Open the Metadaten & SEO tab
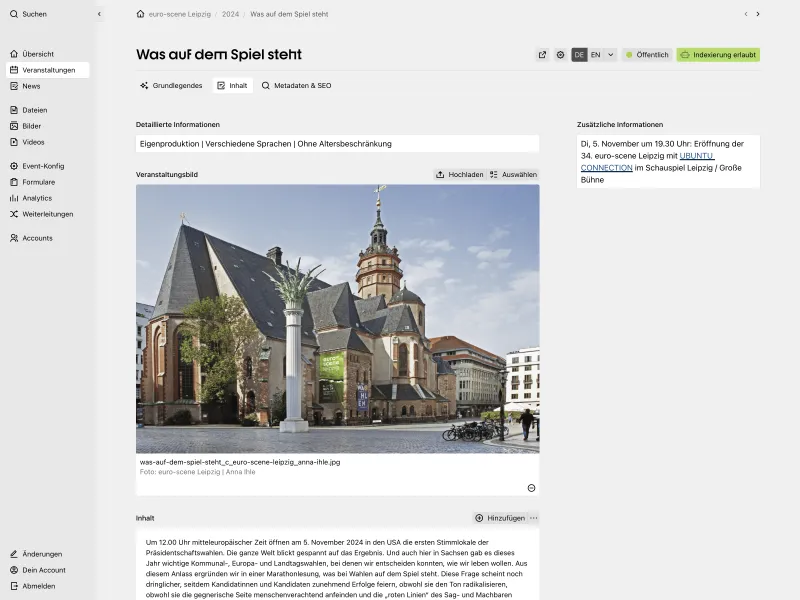The width and height of the screenshot is (800, 600). tap(295, 86)
